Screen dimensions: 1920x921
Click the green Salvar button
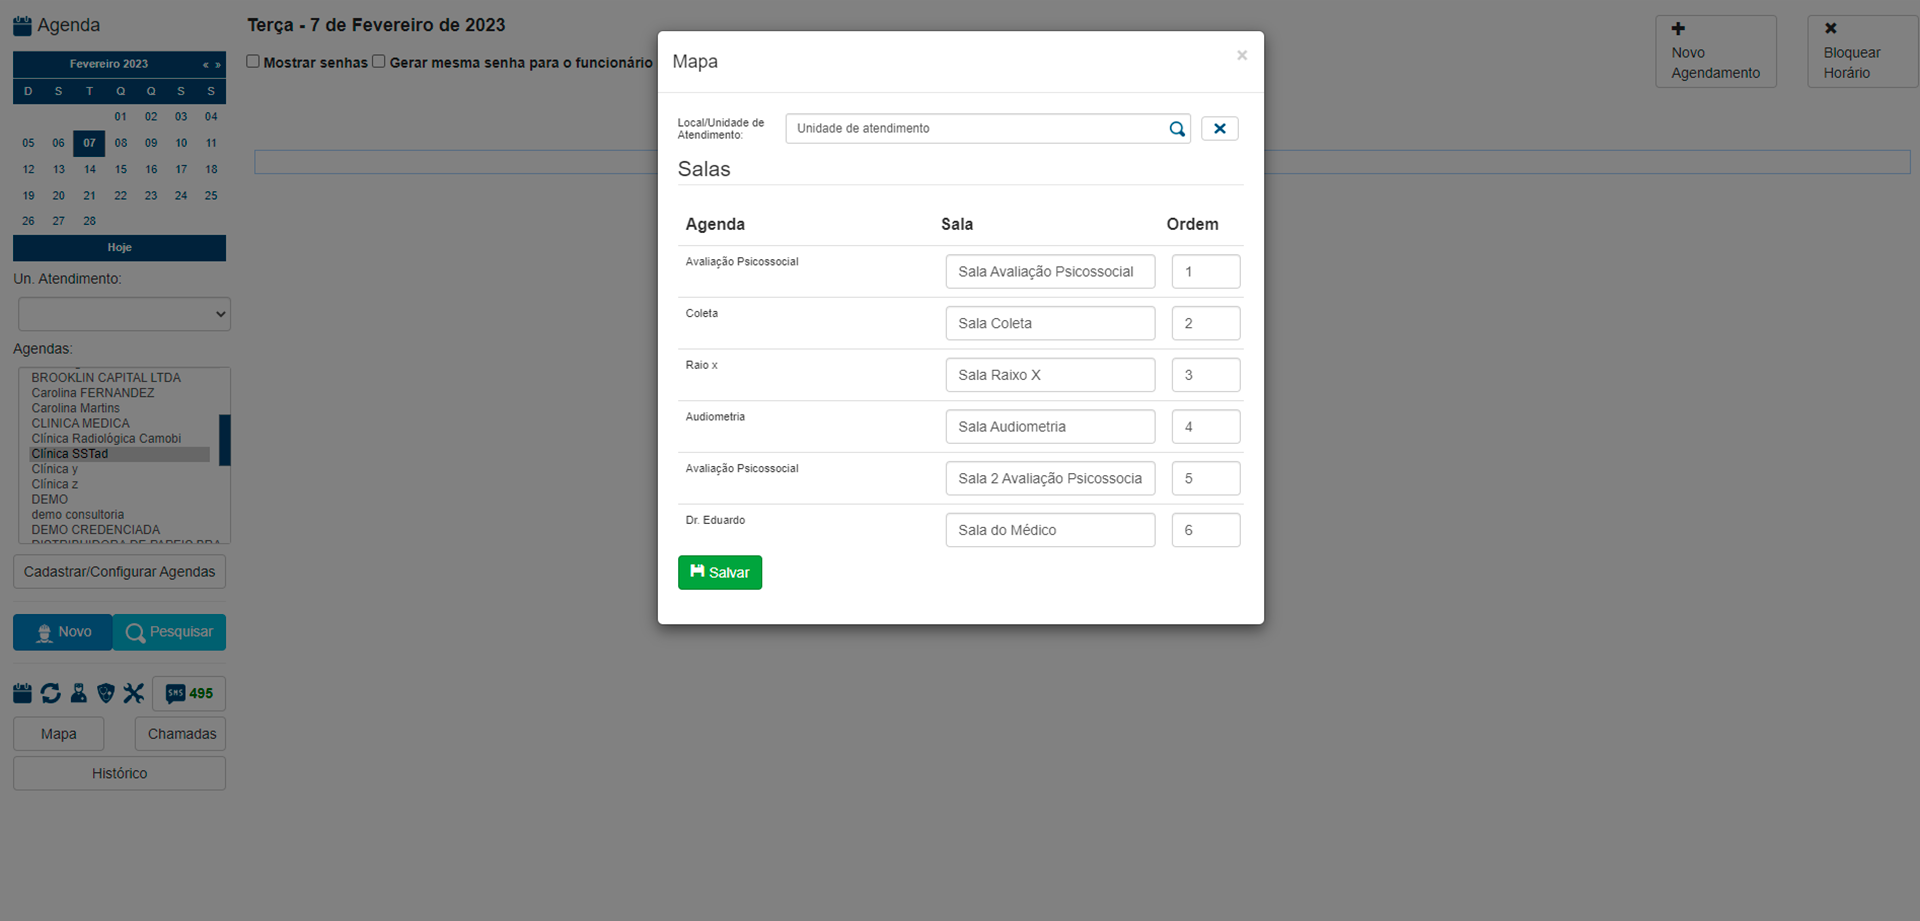(719, 573)
